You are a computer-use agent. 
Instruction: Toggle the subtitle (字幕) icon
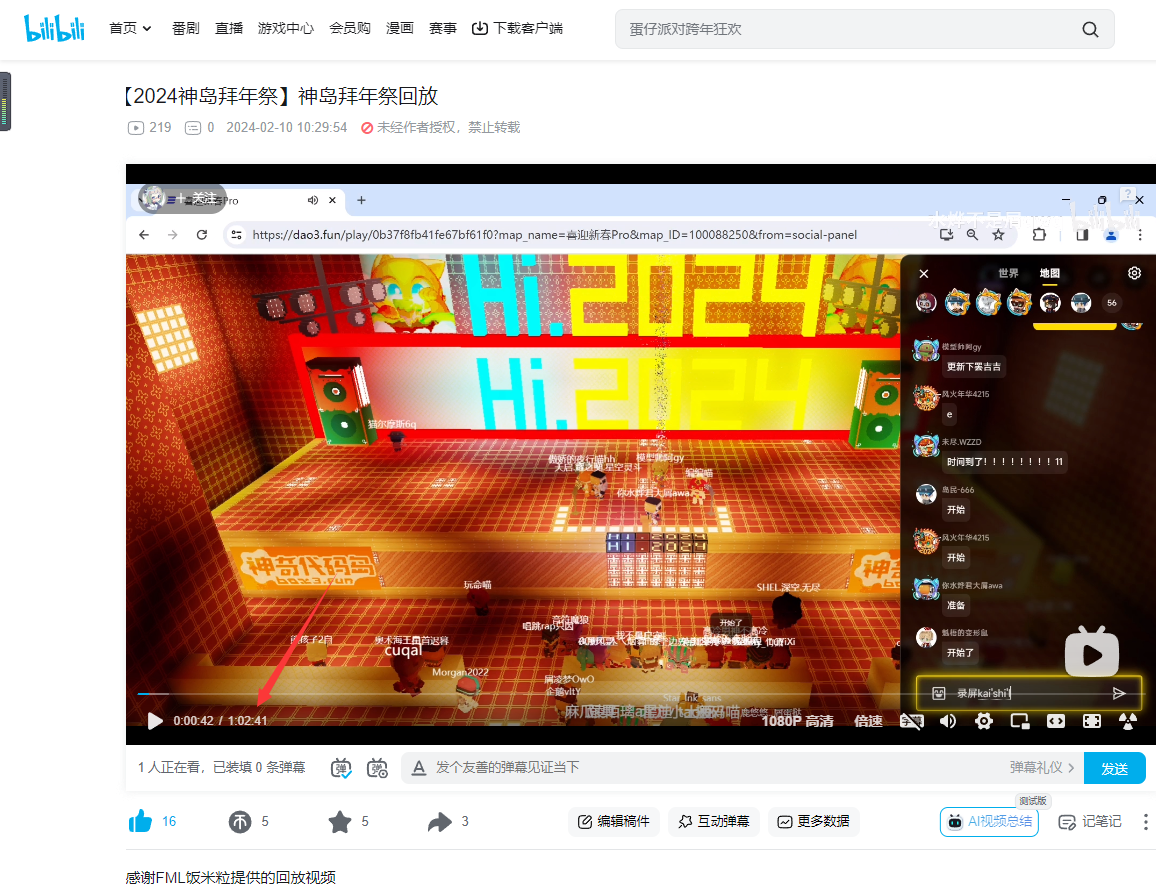tap(911, 720)
